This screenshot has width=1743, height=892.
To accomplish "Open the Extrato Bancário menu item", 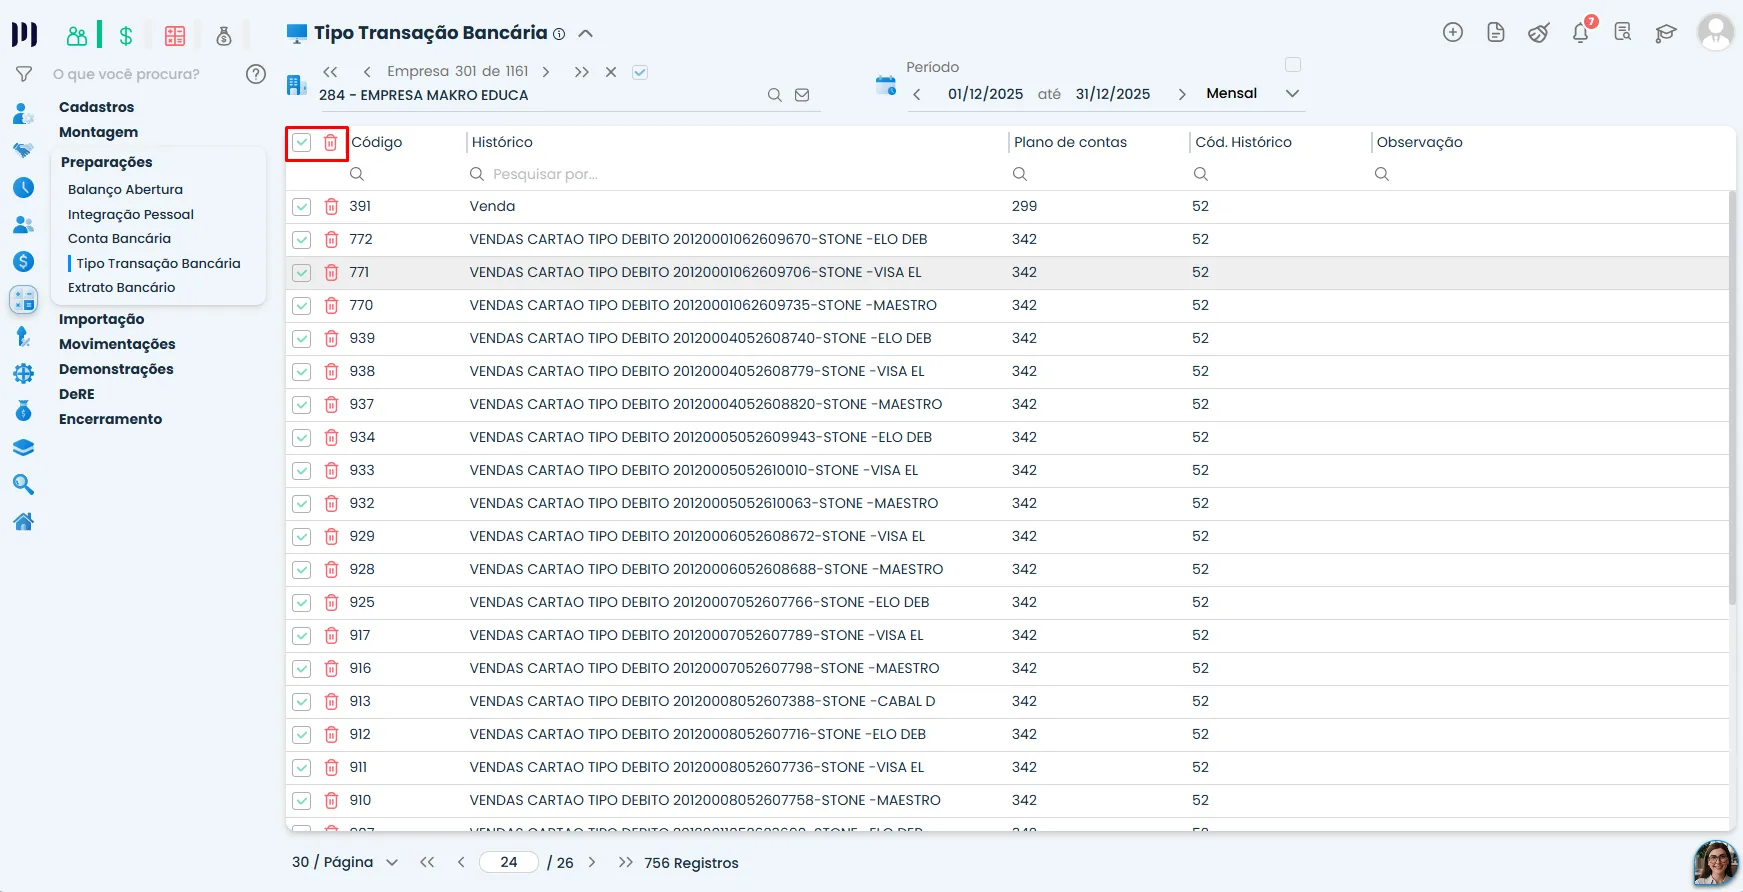I will coord(121,287).
